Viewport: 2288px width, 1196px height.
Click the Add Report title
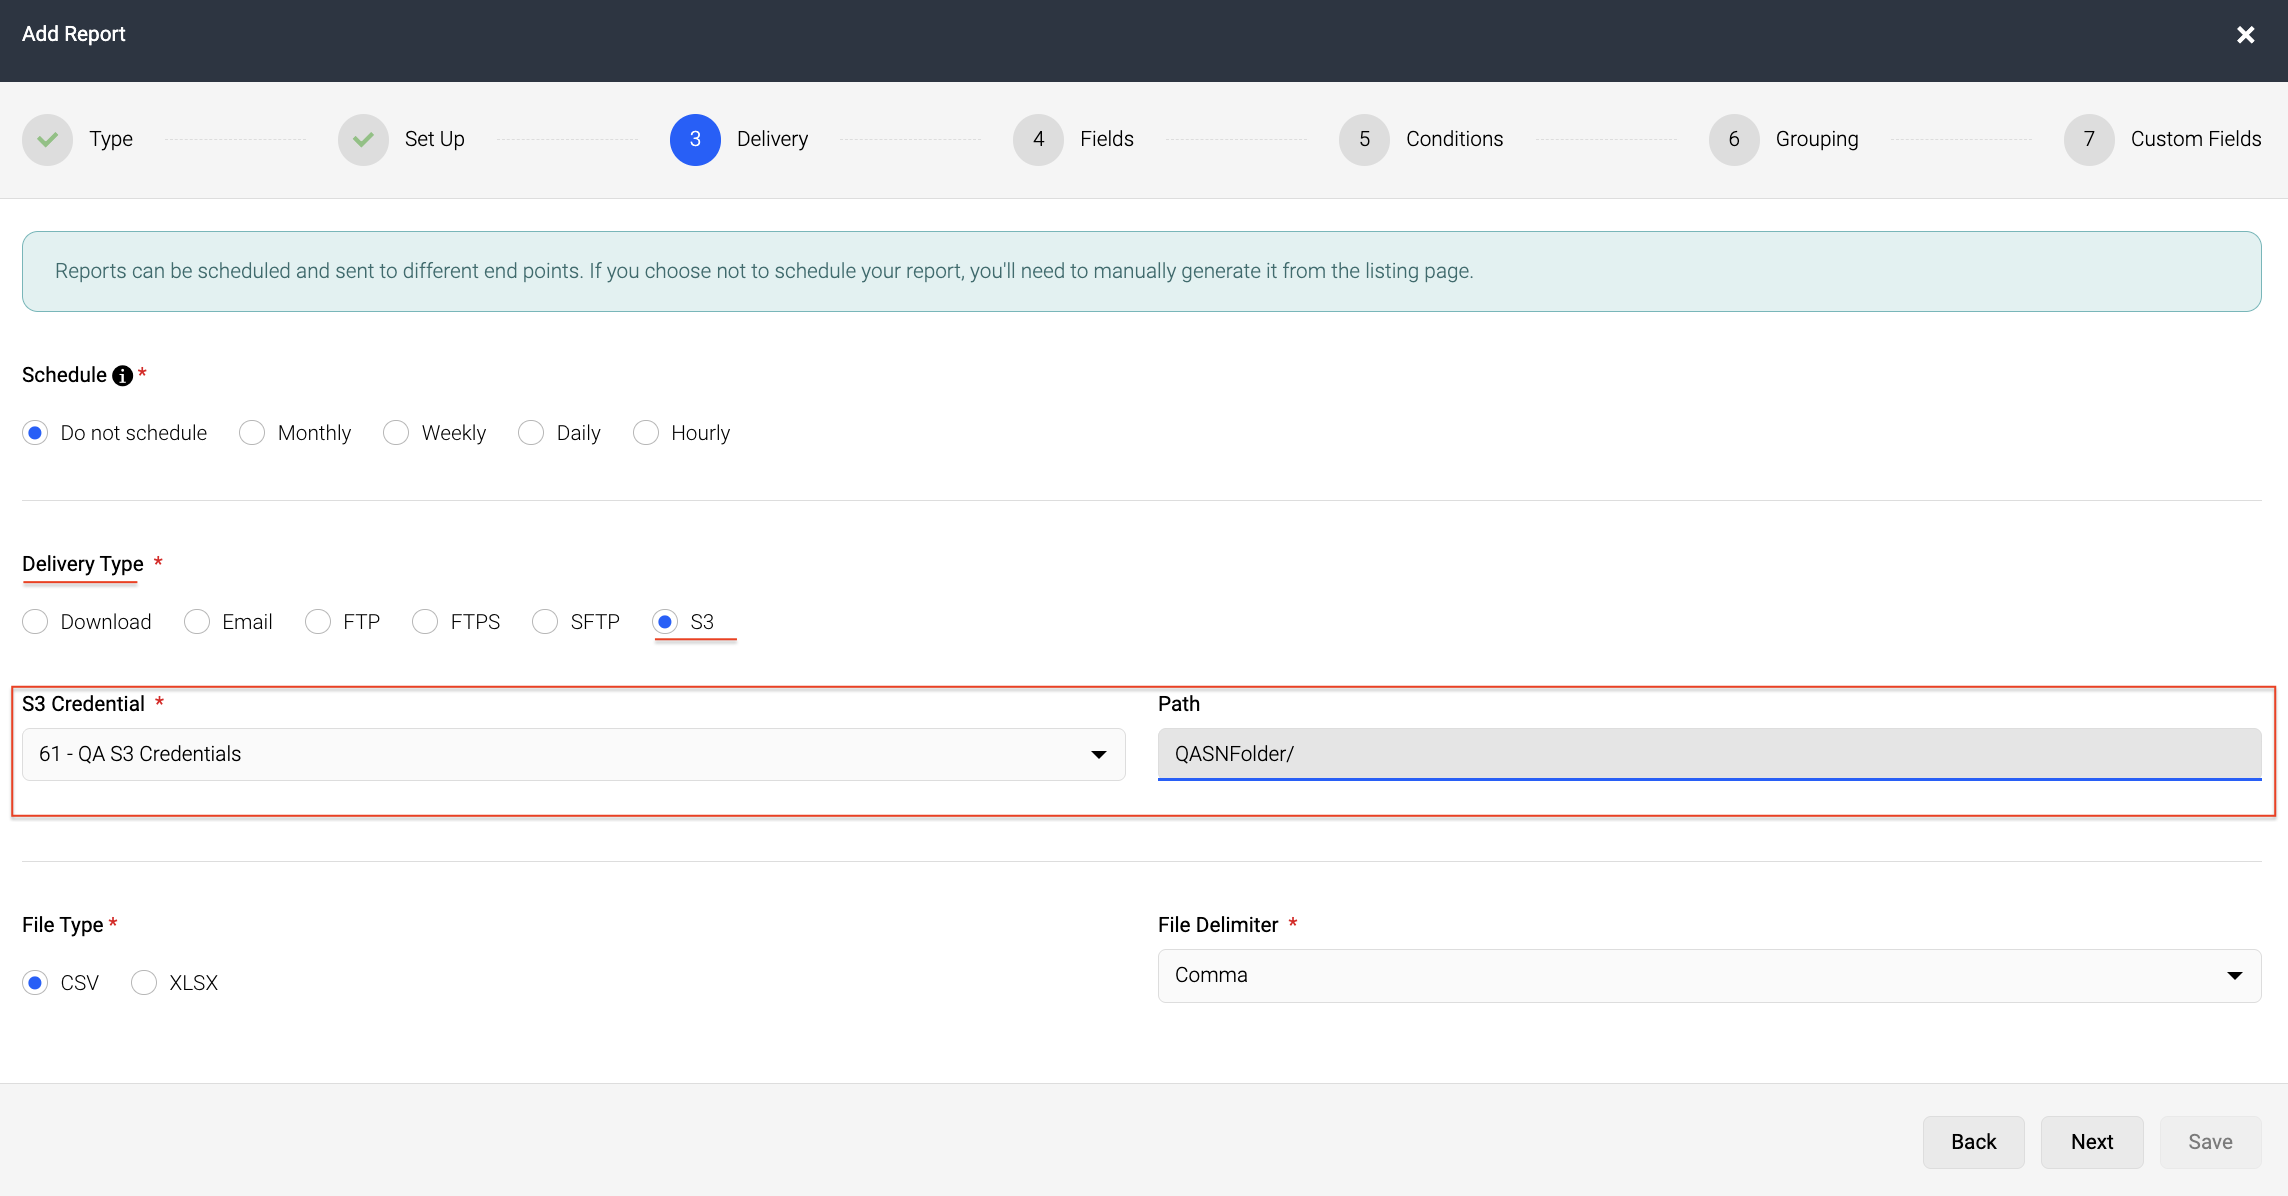pyautogui.click(x=74, y=34)
